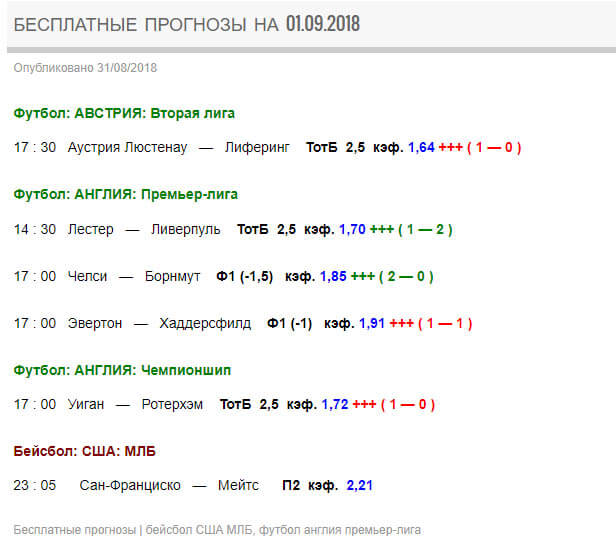Image resolution: width=616 pixels, height=560 pixels.
Task: Click 'ТотБ 2,5' in the Уиган row
Action: click(249, 404)
